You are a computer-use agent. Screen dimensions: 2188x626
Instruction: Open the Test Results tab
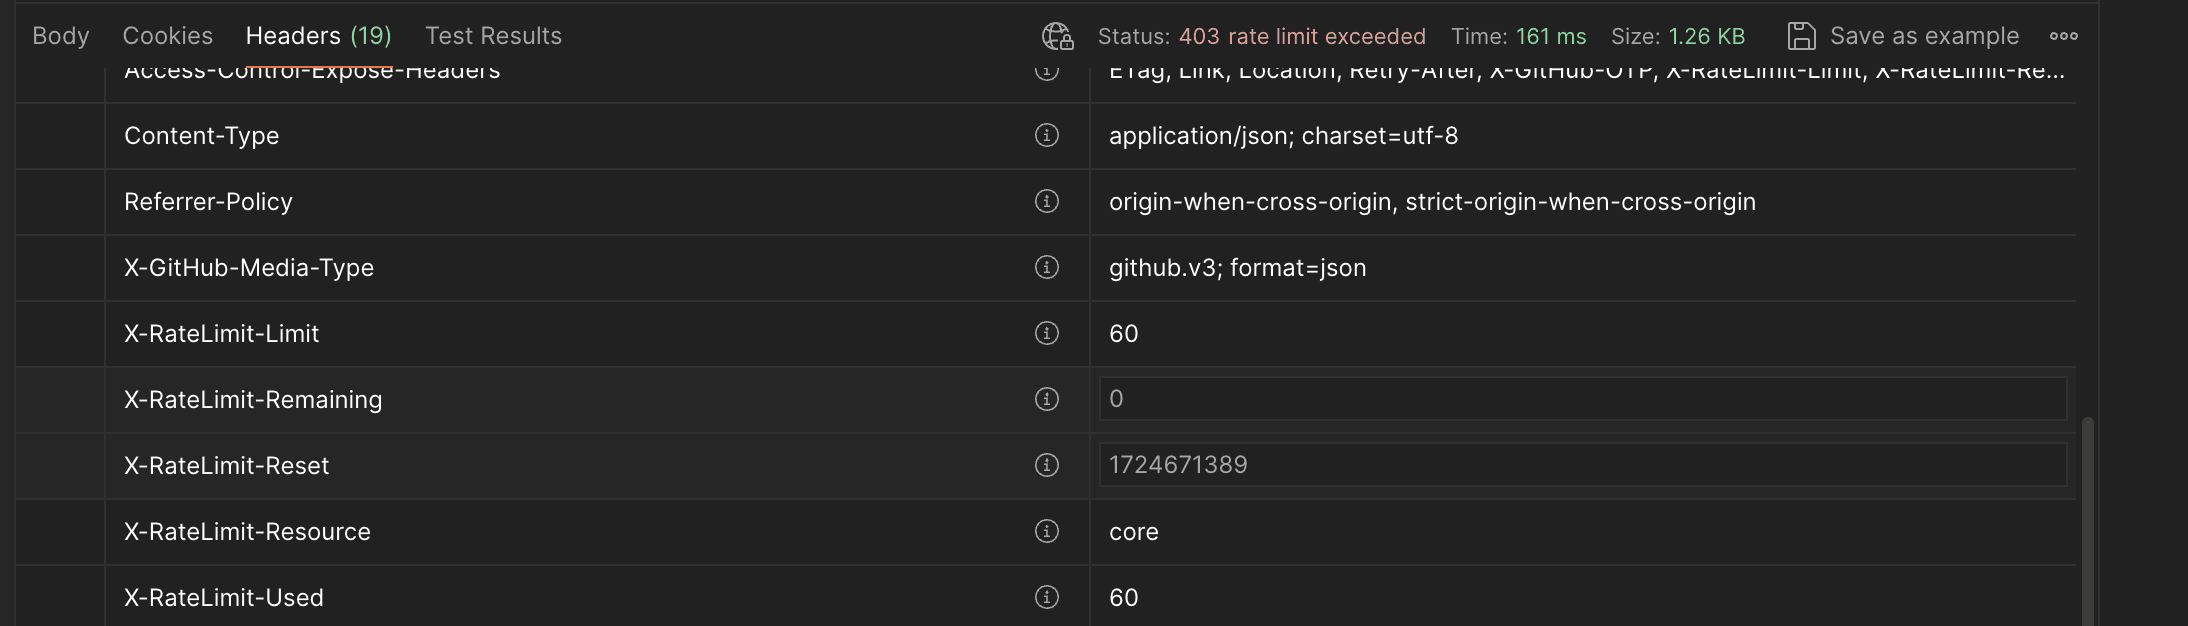point(493,36)
